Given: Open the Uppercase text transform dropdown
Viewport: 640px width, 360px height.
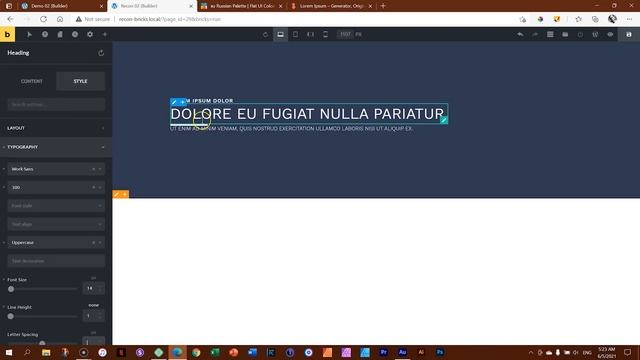Looking at the screenshot, I should (x=56, y=242).
